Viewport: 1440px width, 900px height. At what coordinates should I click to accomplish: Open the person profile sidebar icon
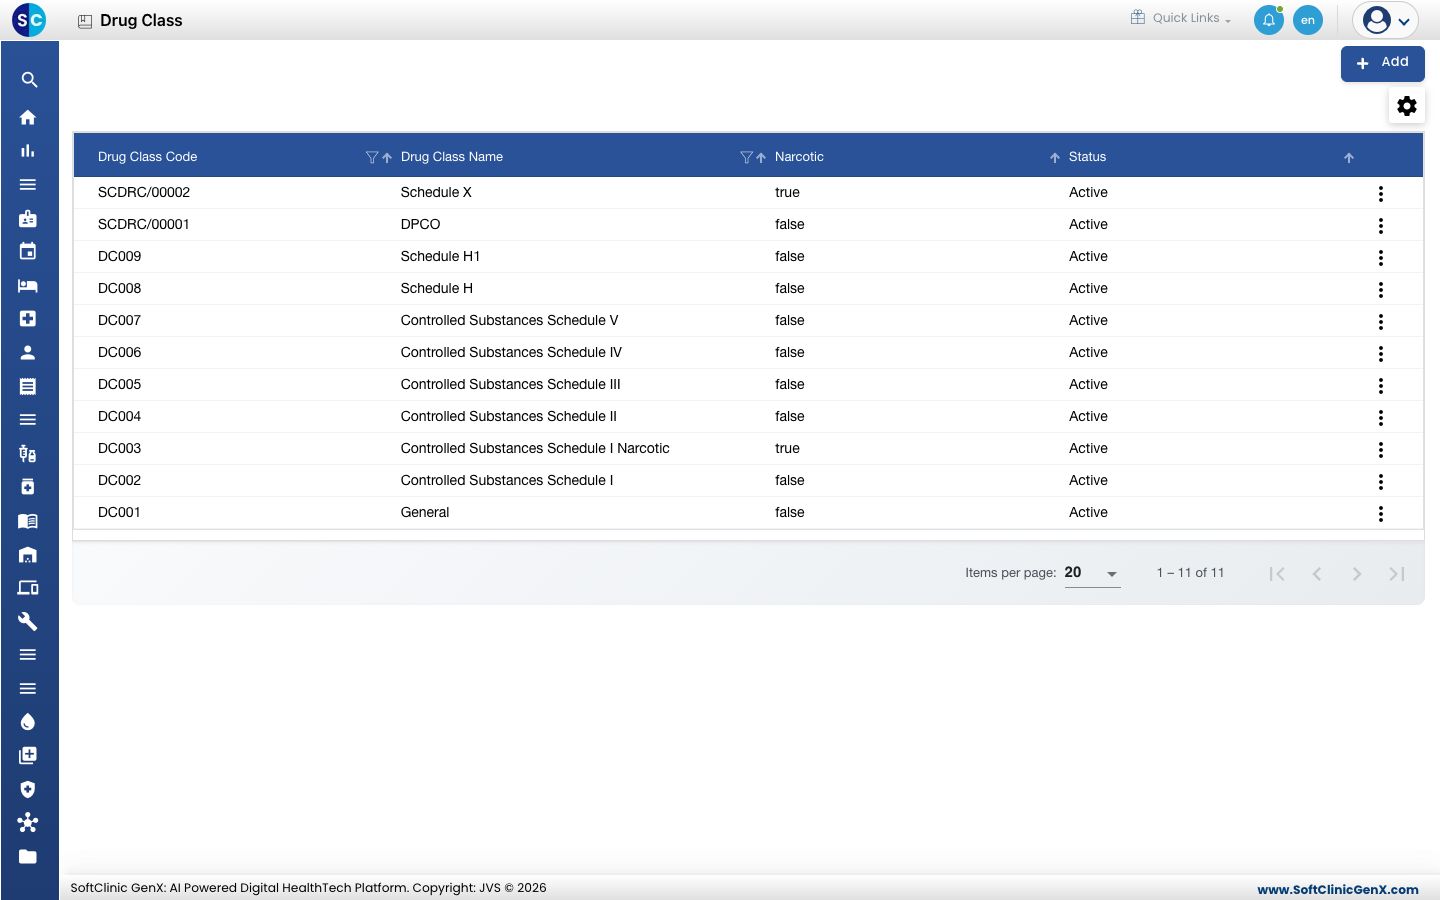pyautogui.click(x=28, y=352)
